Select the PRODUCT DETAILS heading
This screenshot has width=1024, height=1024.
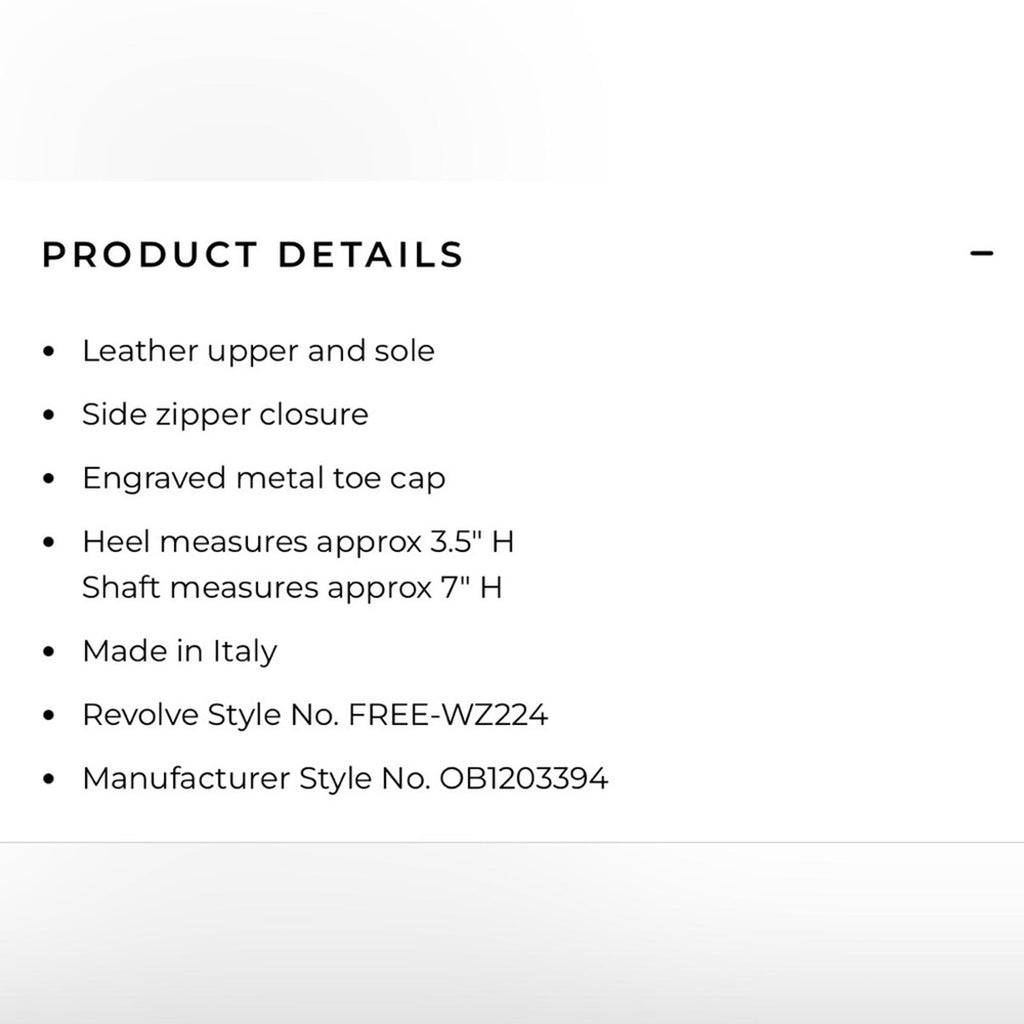[x=251, y=255]
